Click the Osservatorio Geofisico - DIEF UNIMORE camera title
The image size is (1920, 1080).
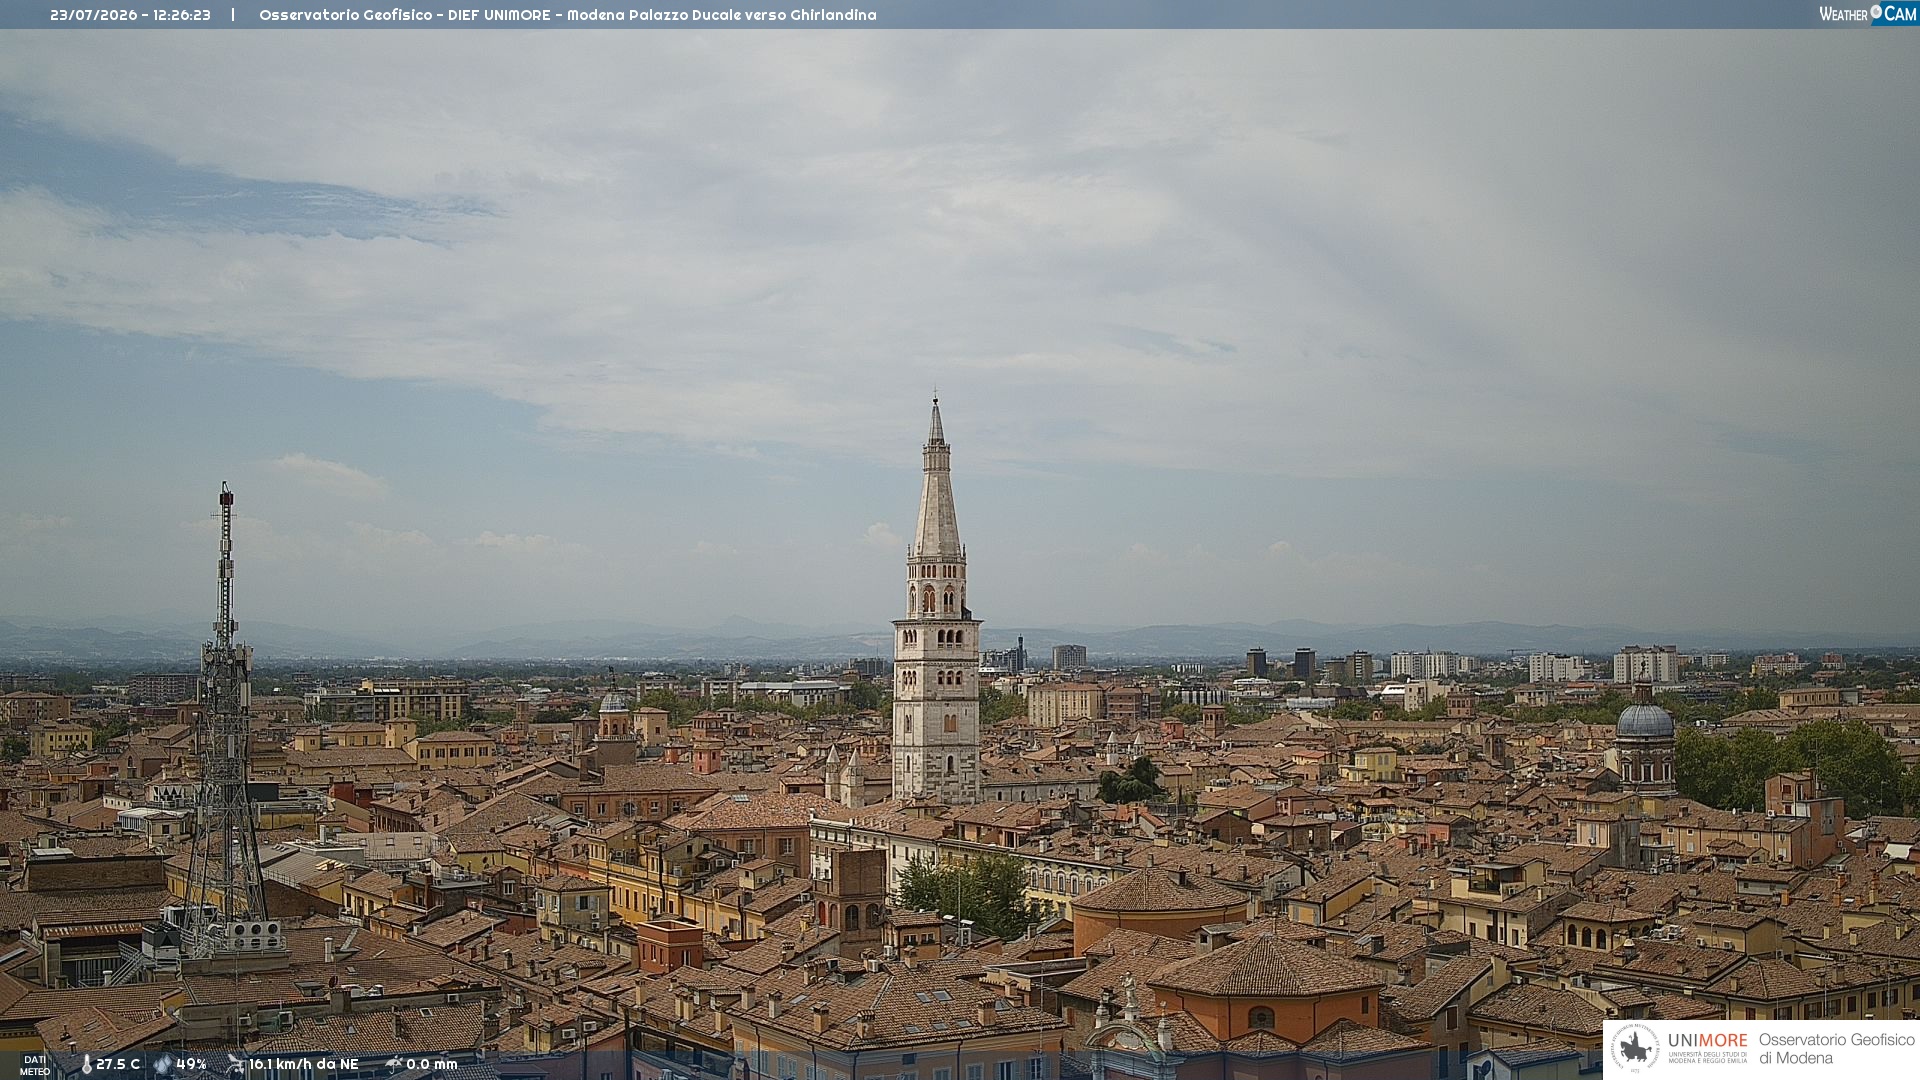(x=568, y=15)
